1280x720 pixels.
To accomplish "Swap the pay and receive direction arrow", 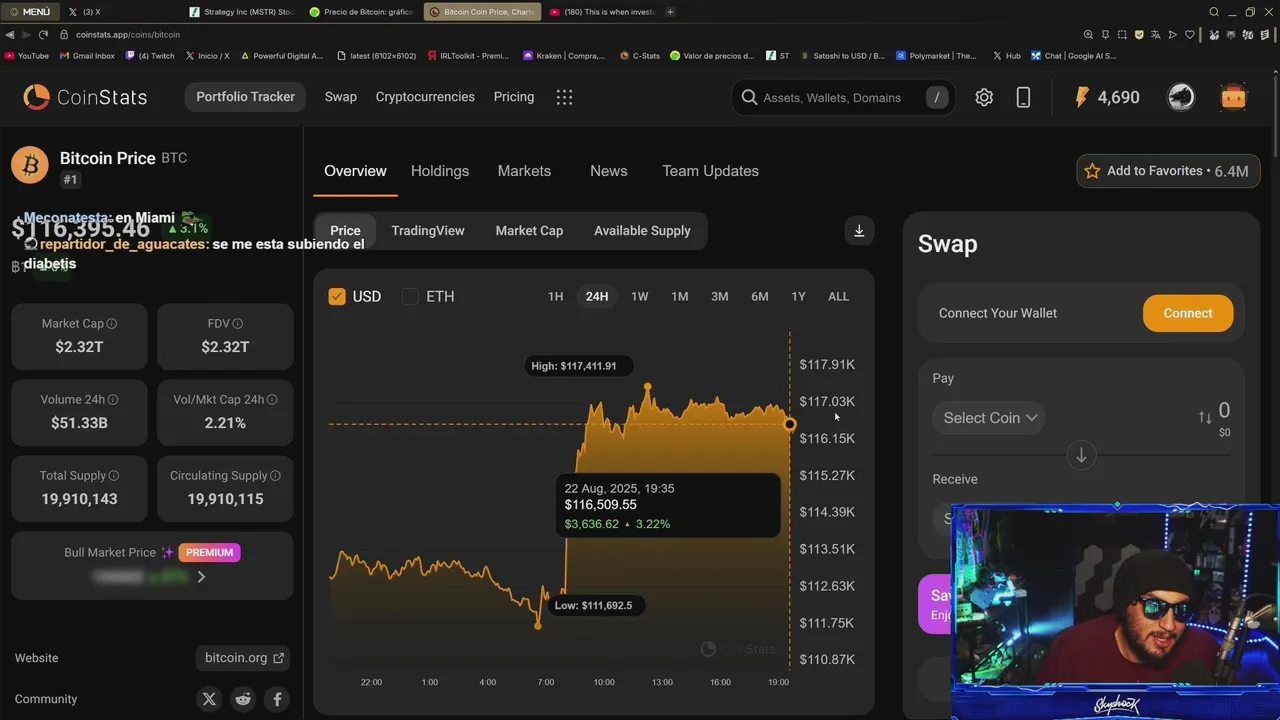I will [1081, 456].
